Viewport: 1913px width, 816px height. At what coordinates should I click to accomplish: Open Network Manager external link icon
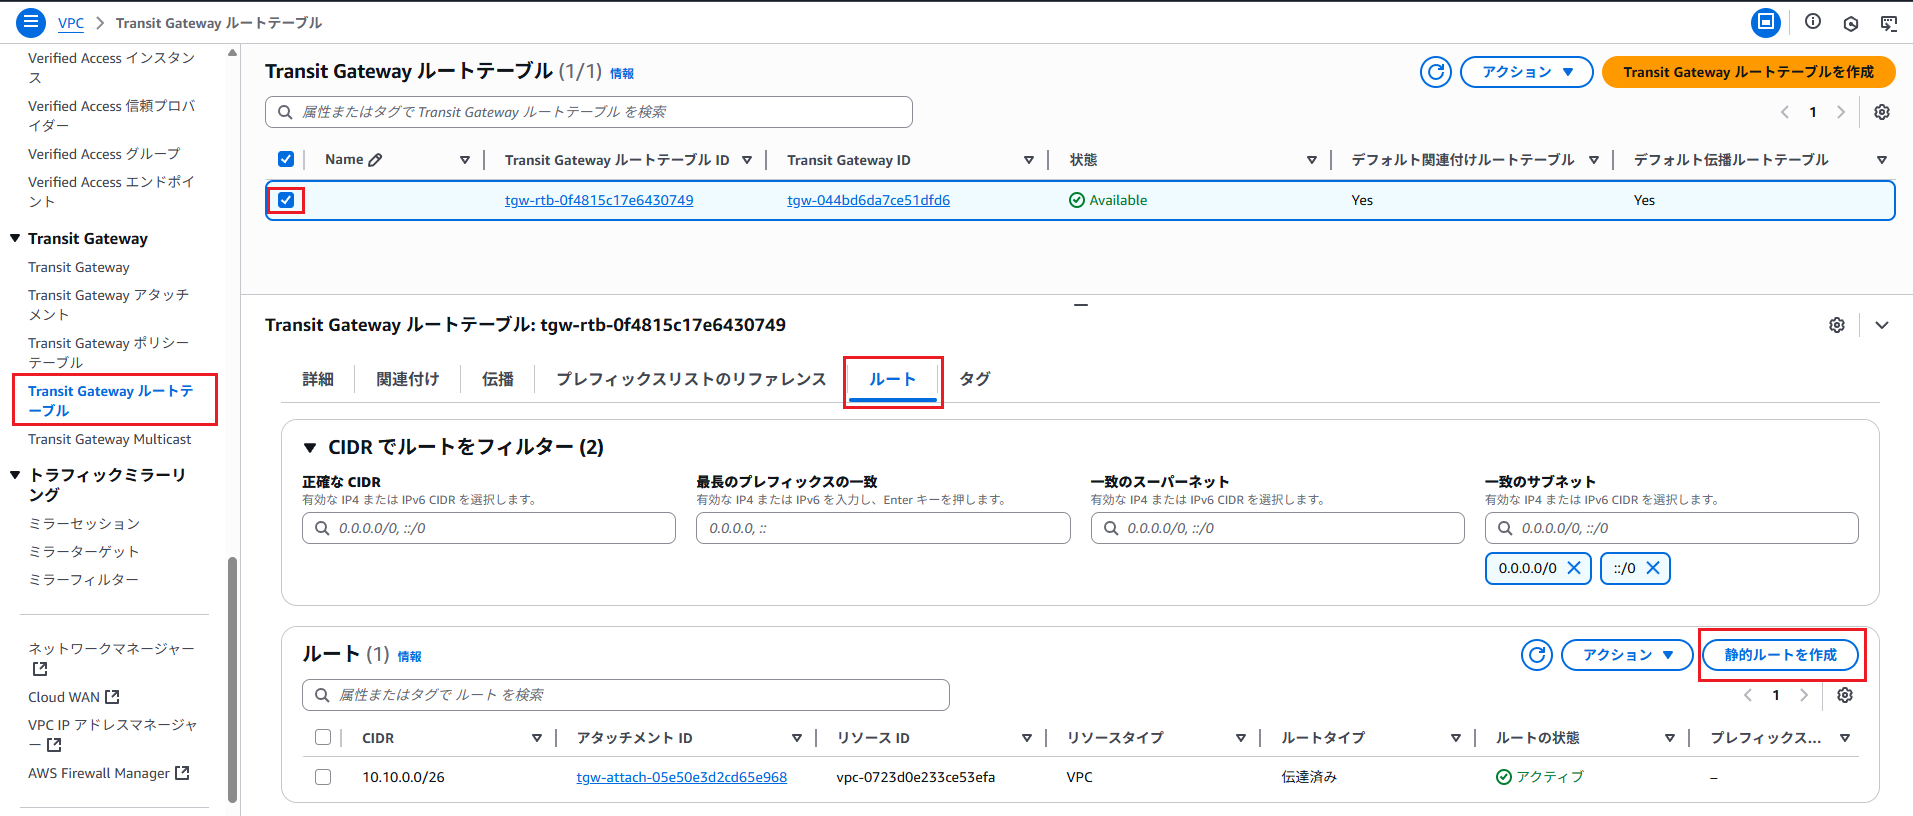coord(40,669)
